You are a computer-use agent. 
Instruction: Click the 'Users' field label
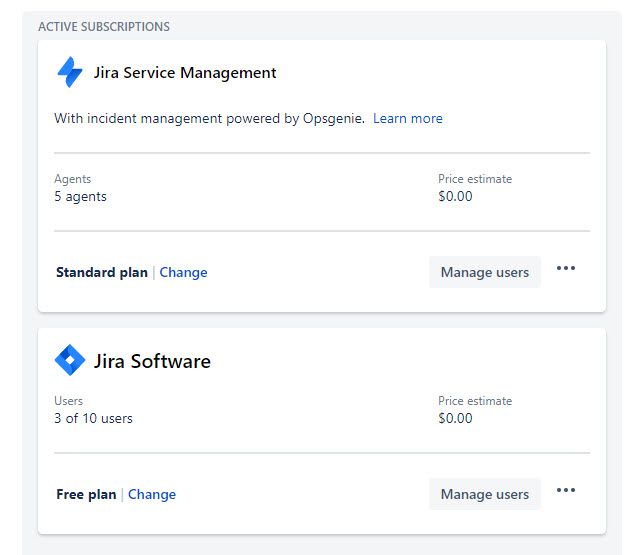pos(68,401)
